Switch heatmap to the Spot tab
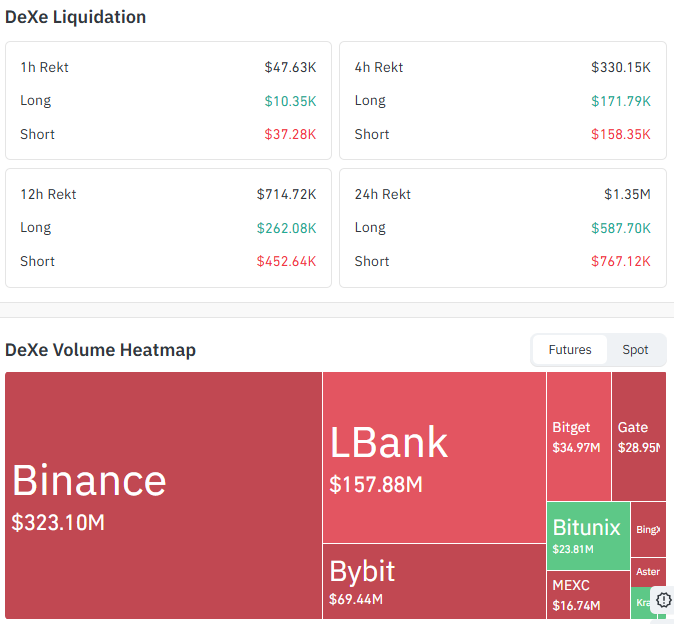This screenshot has width=674, height=624. click(635, 350)
